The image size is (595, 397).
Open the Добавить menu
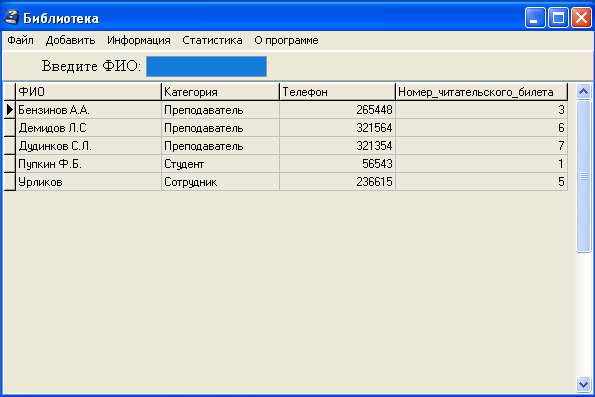coord(70,40)
